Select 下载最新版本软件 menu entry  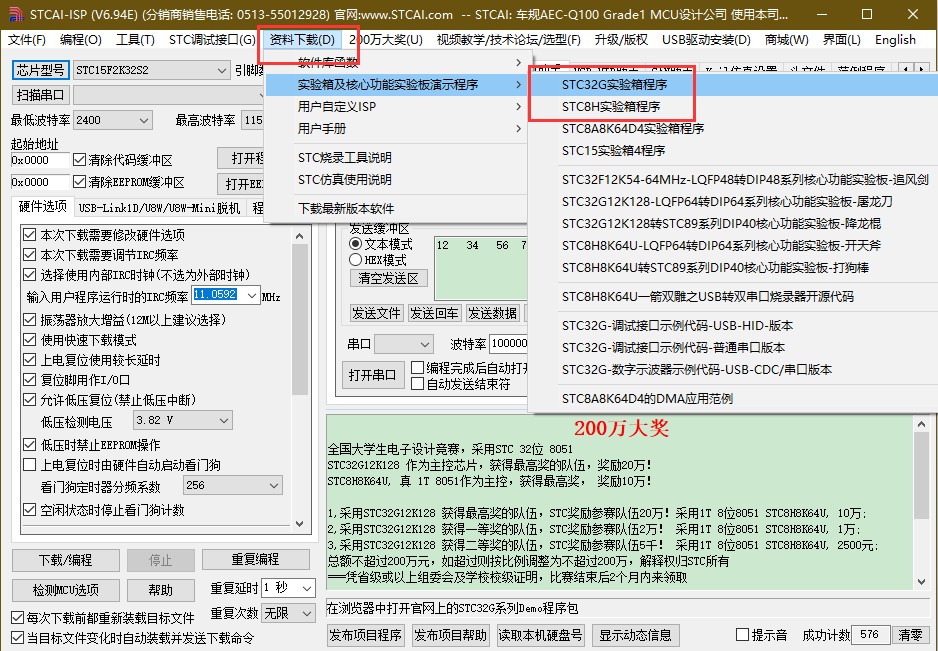click(395, 209)
